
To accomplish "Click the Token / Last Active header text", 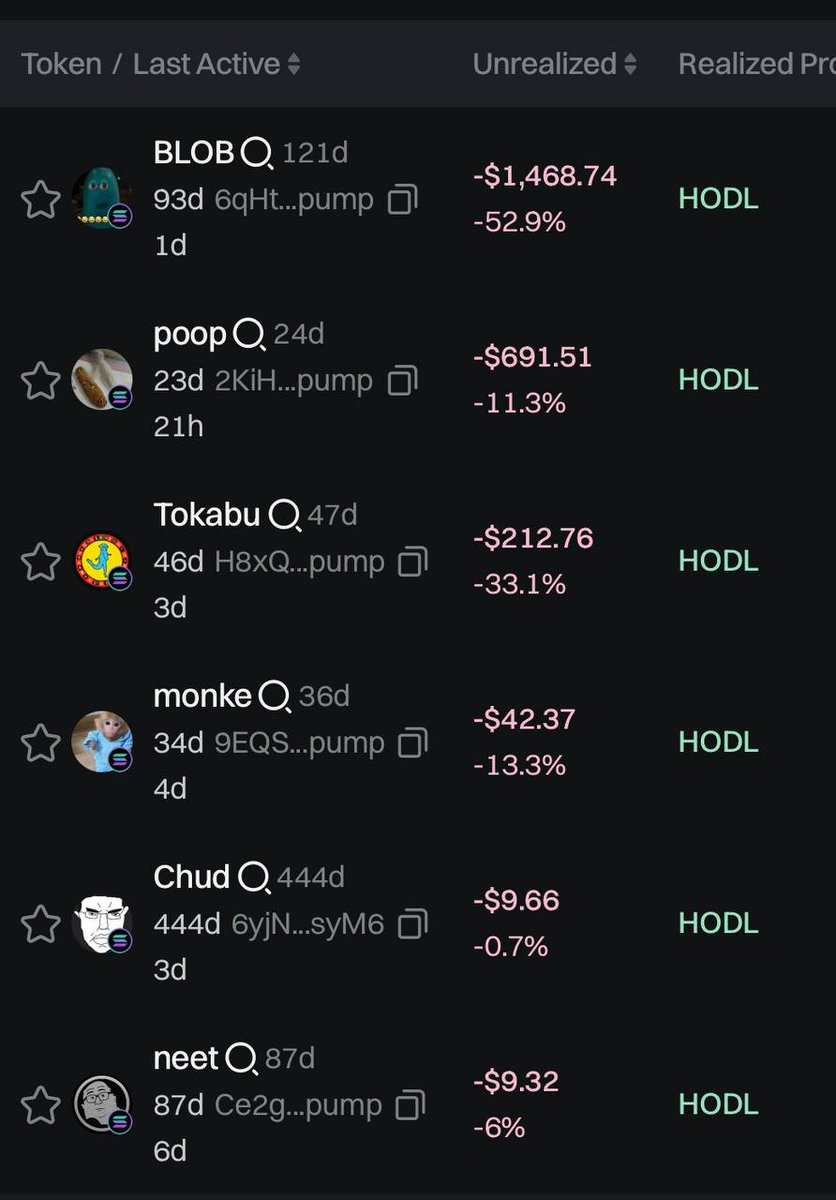I will pyautogui.click(x=150, y=64).
